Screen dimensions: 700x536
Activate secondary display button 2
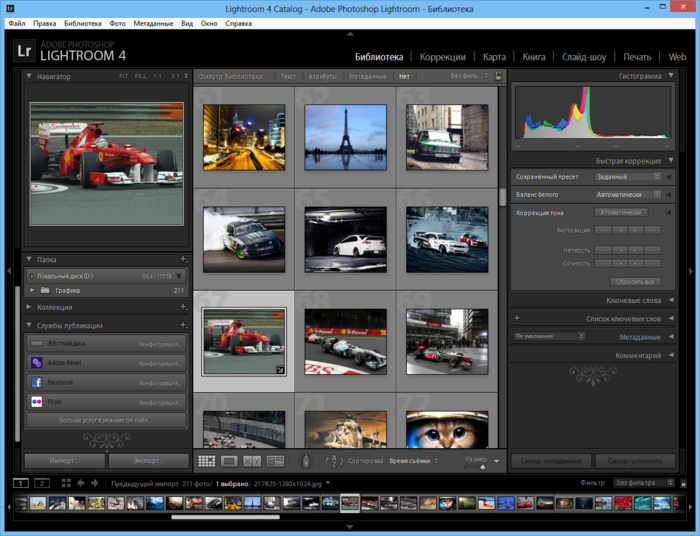(41, 483)
